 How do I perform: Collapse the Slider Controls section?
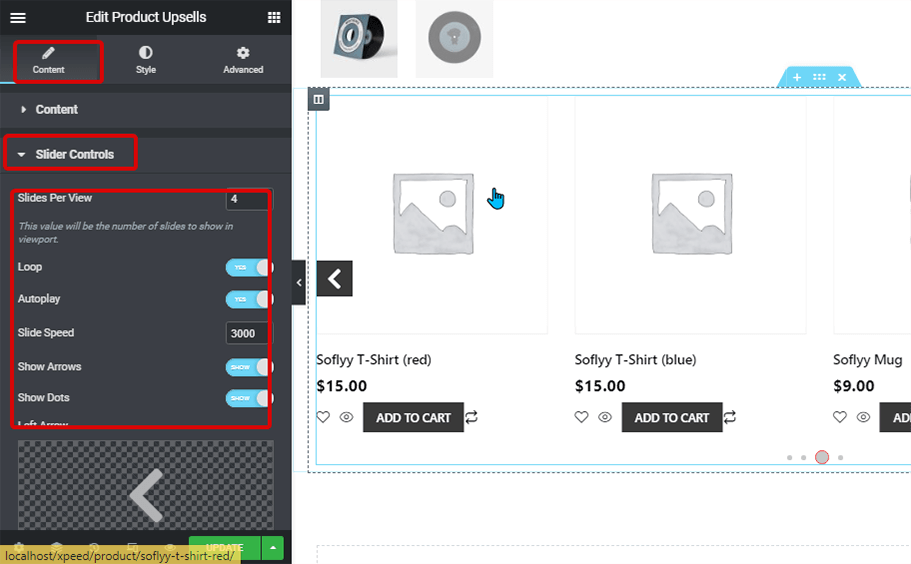click(146, 155)
